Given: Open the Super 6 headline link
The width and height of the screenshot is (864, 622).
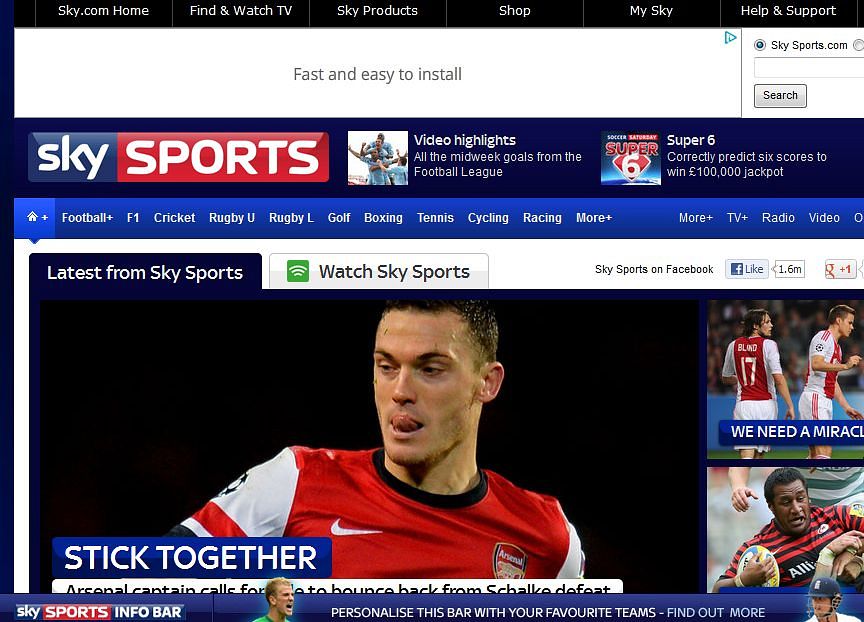Looking at the screenshot, I should [x=691, y=140].
